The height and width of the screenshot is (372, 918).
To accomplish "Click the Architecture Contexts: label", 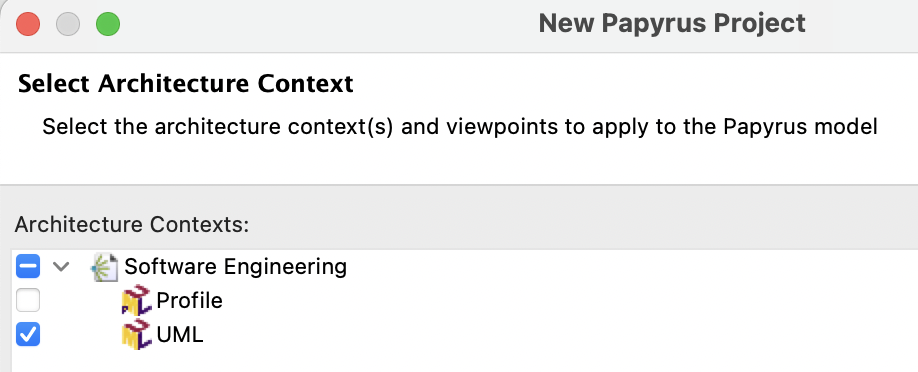I will click(x=132, y=224).
